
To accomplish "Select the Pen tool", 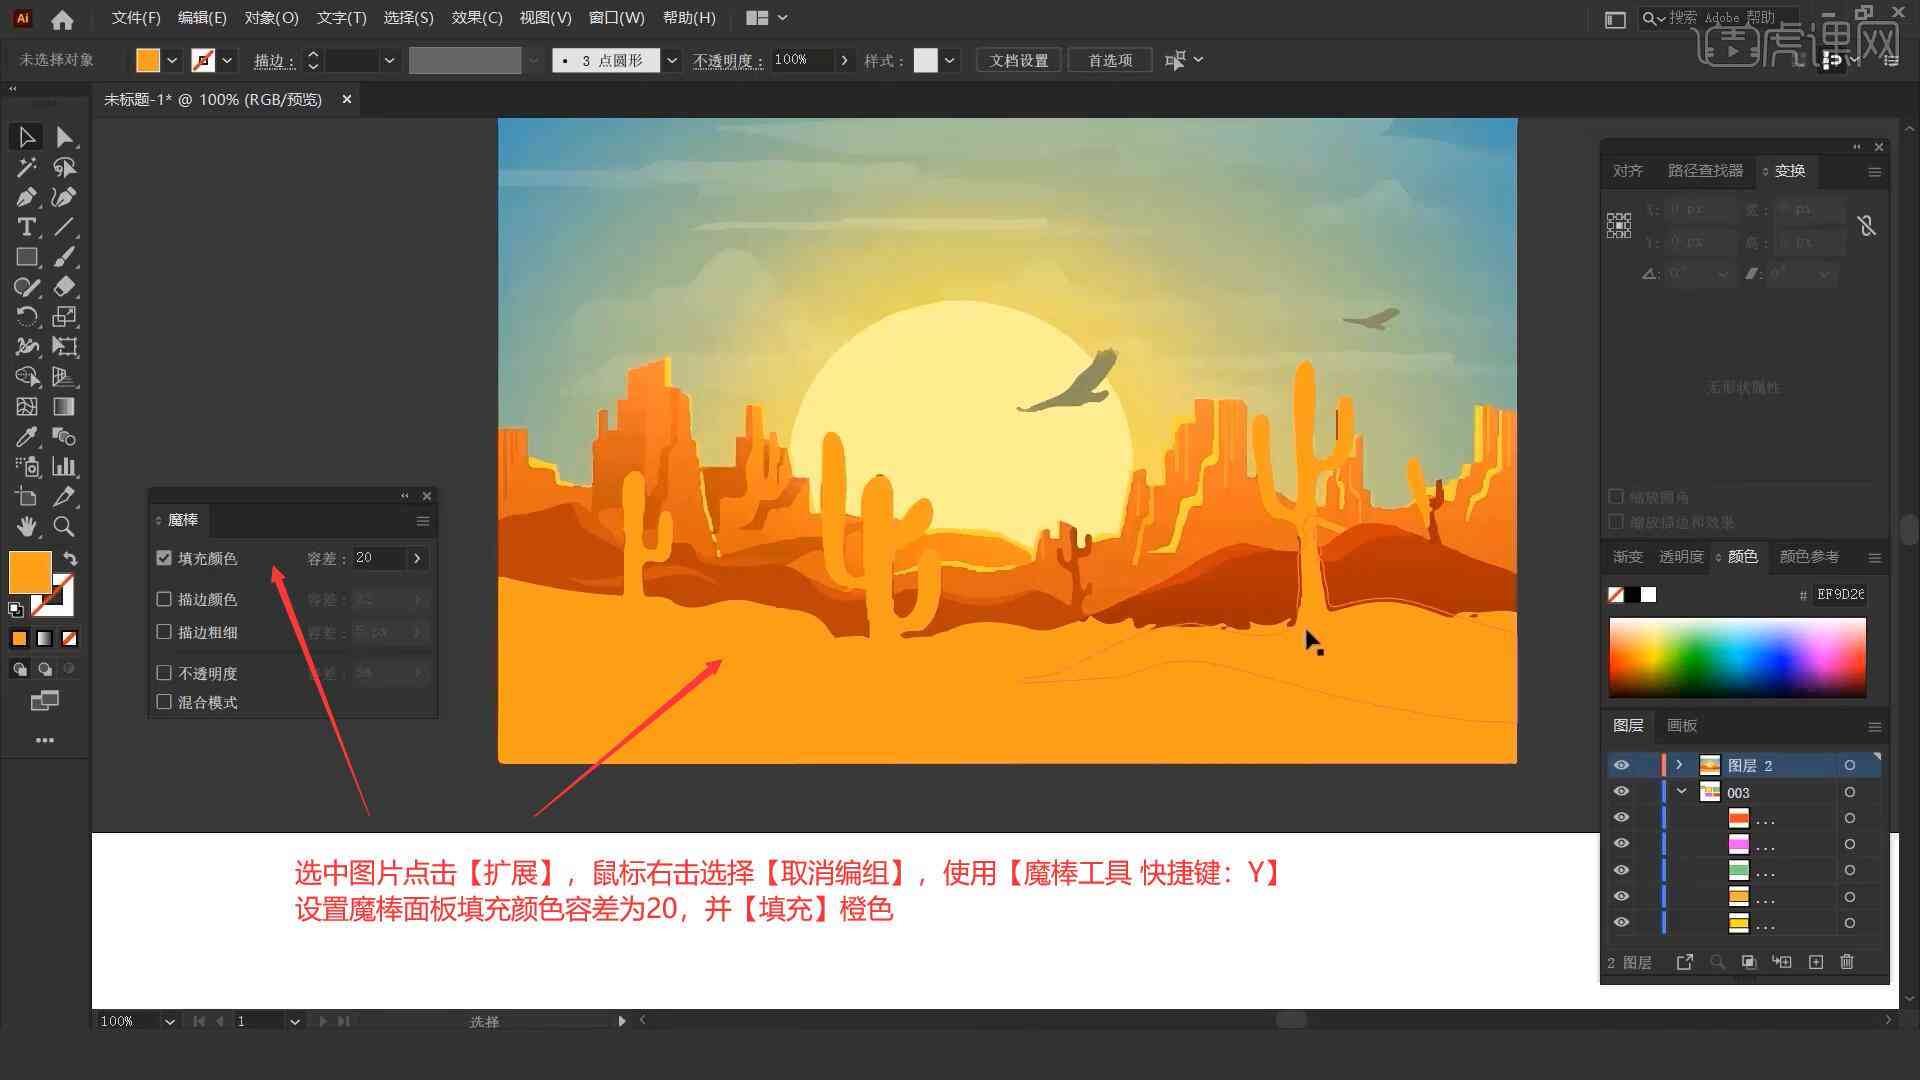I will pyautogui.click(x=25, y=196).
